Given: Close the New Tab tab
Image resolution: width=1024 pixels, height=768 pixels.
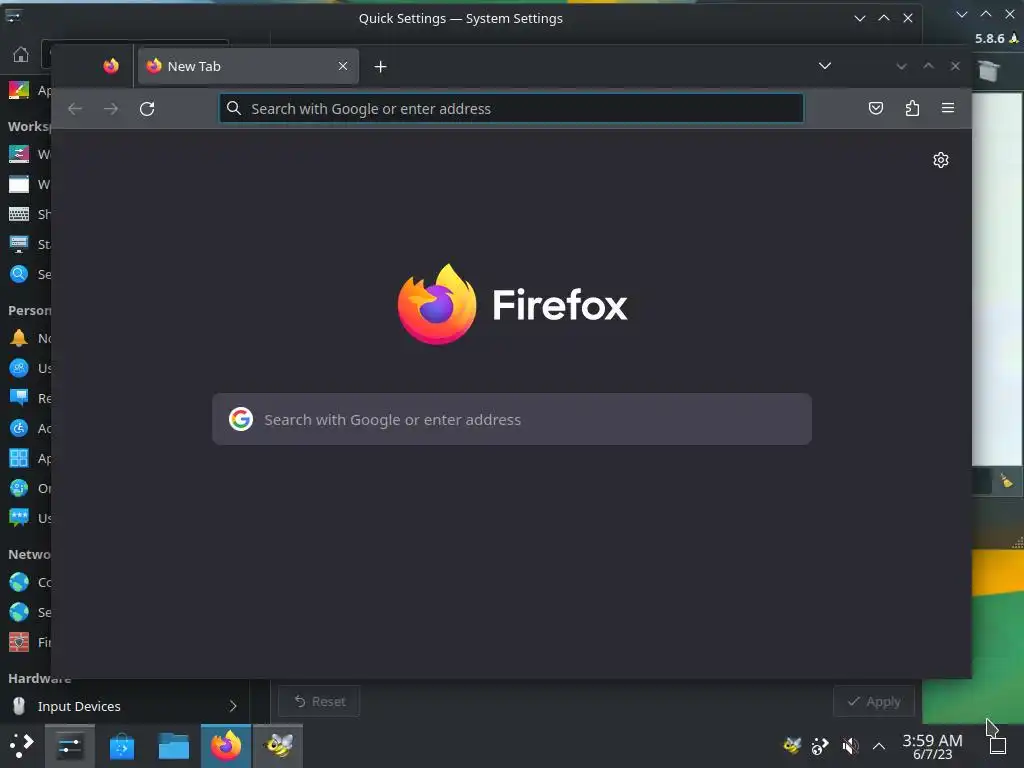Looking at the screenshot, I should coord(343,66).
